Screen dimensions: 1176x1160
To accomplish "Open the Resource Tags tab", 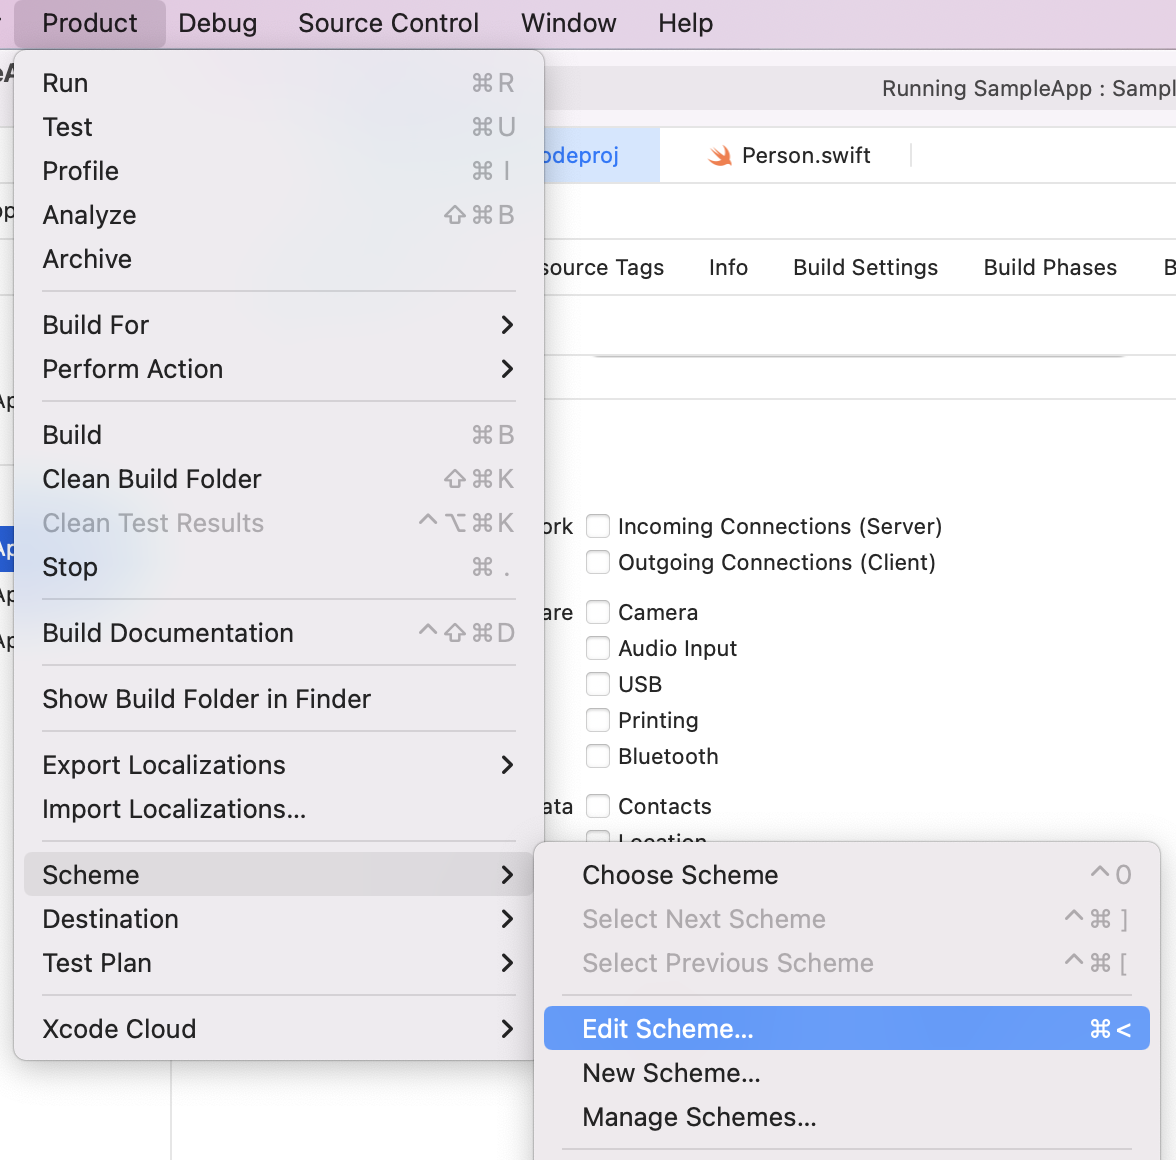I will pos(603,268).
